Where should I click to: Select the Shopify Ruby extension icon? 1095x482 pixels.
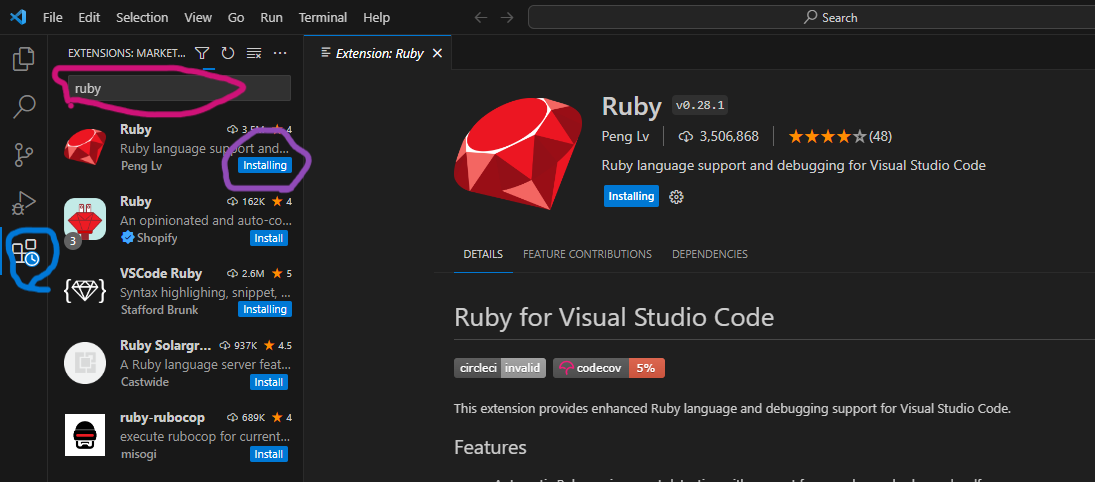tap(84, 219)
